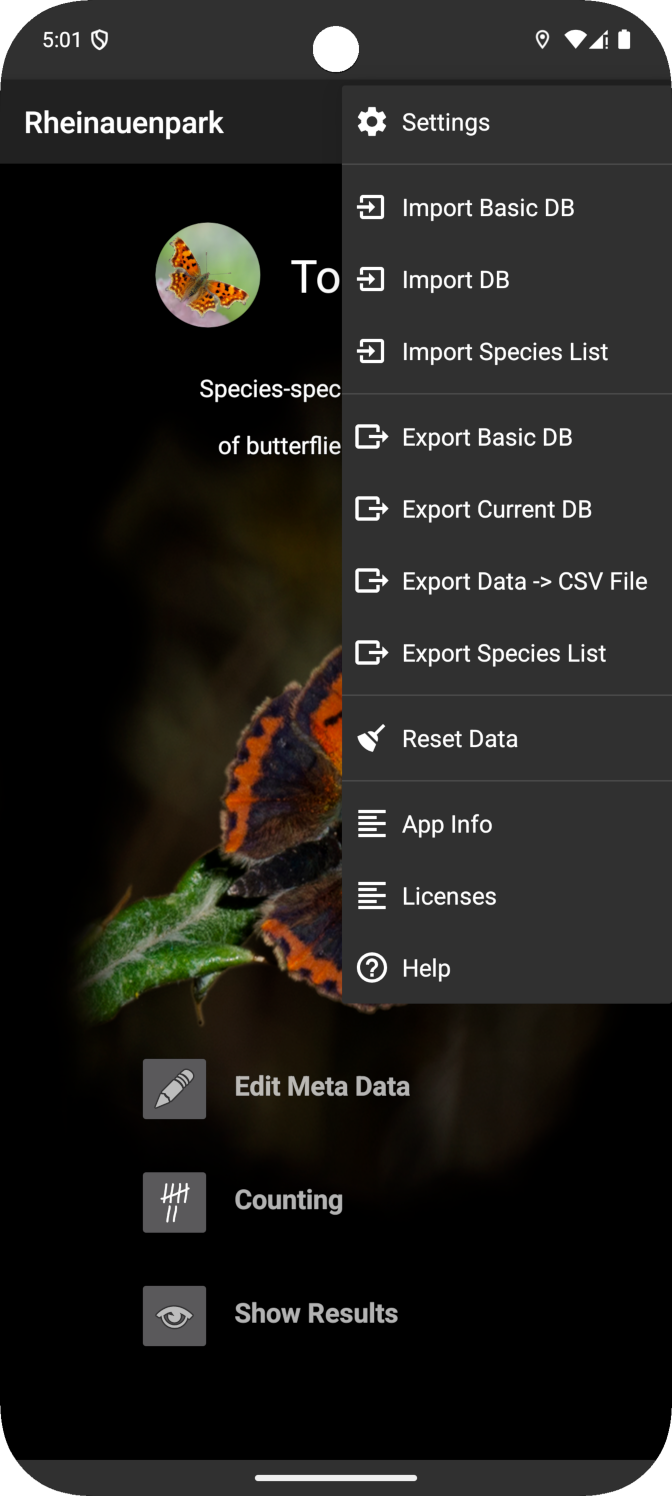Click the Export Basic DB arrow icon
The height and width of the screenshot is (1496, 672).
[x=371, y=437]
